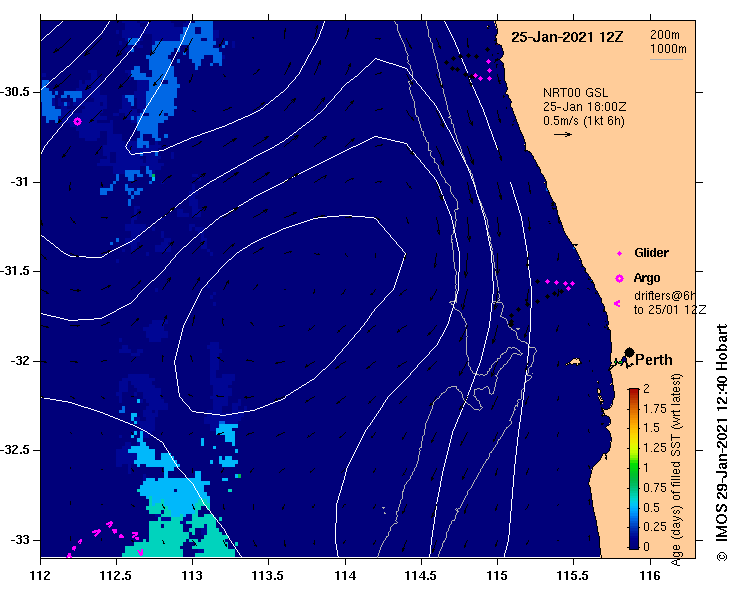Click the 'to 25/01 12Z' legend text
739x592 pixels.
[670, 310]
